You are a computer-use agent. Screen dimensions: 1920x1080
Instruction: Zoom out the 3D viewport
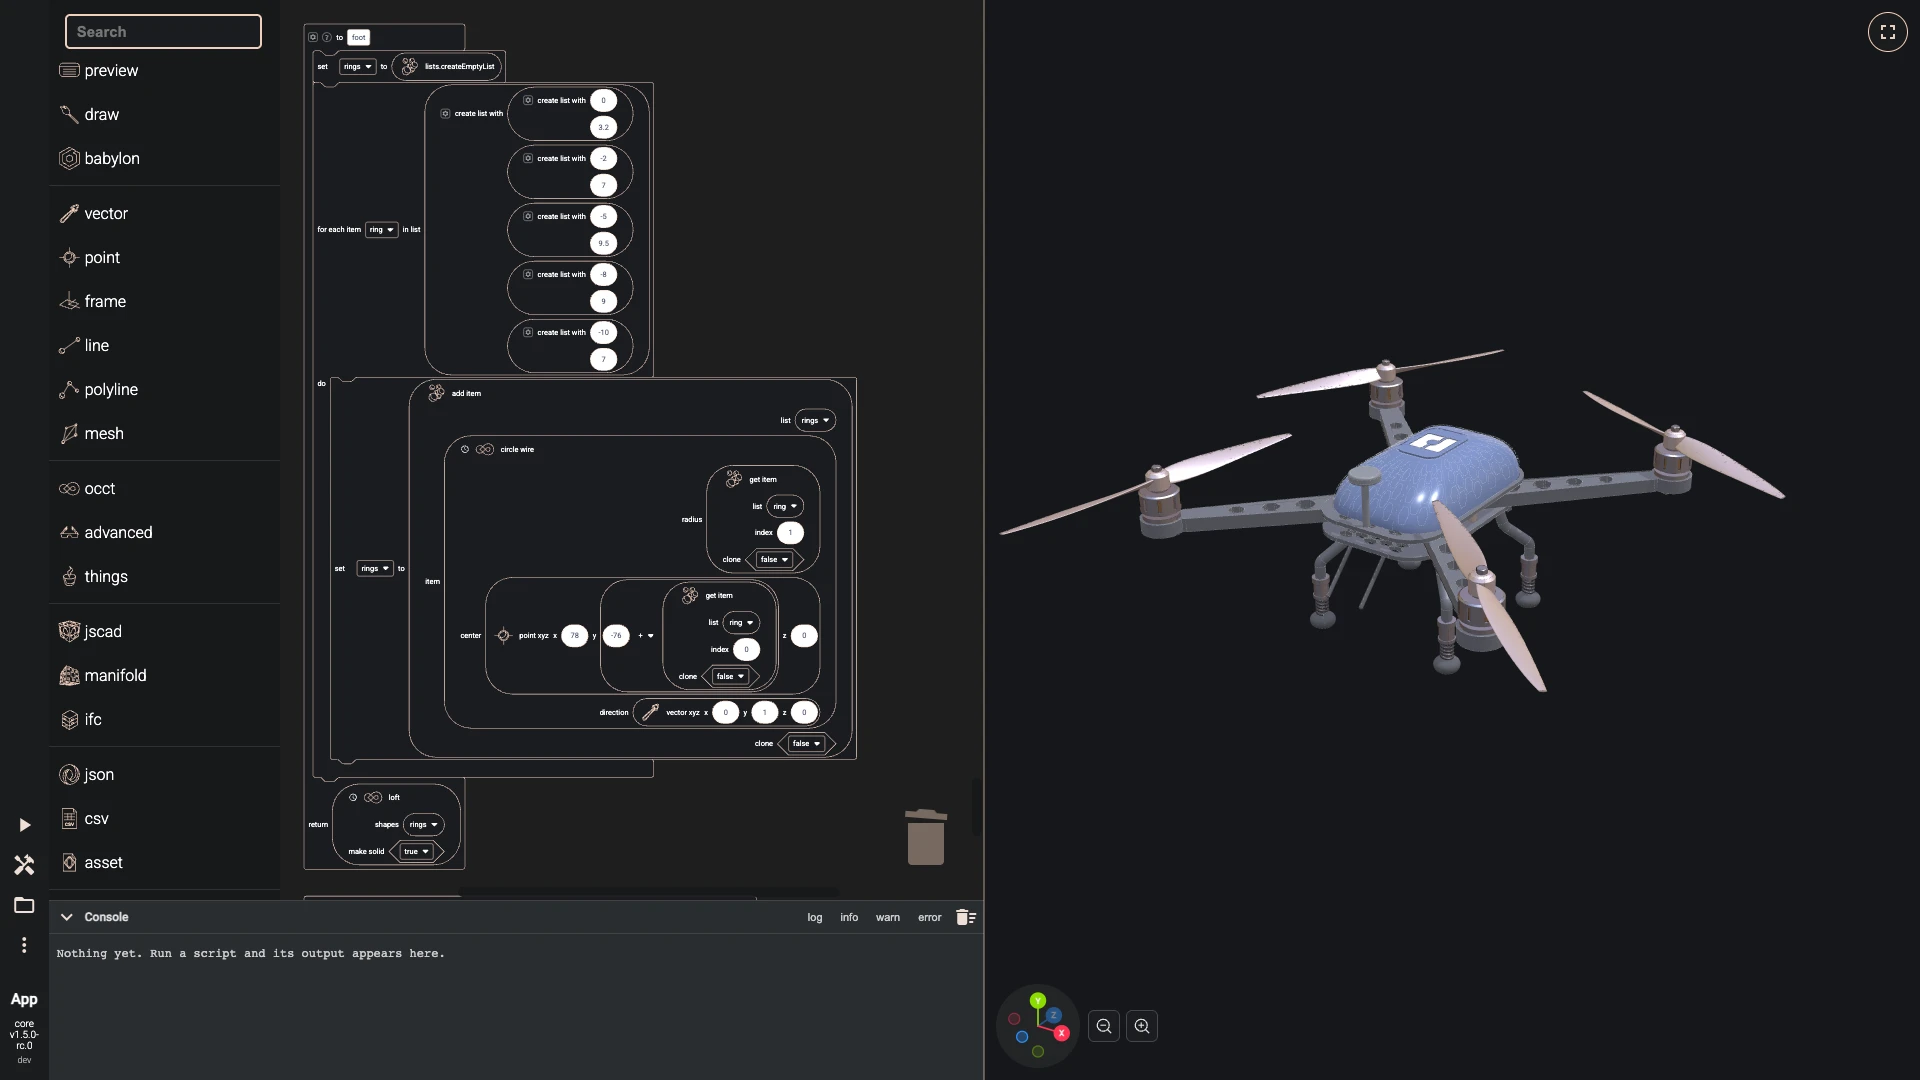pos(1104,1026)
